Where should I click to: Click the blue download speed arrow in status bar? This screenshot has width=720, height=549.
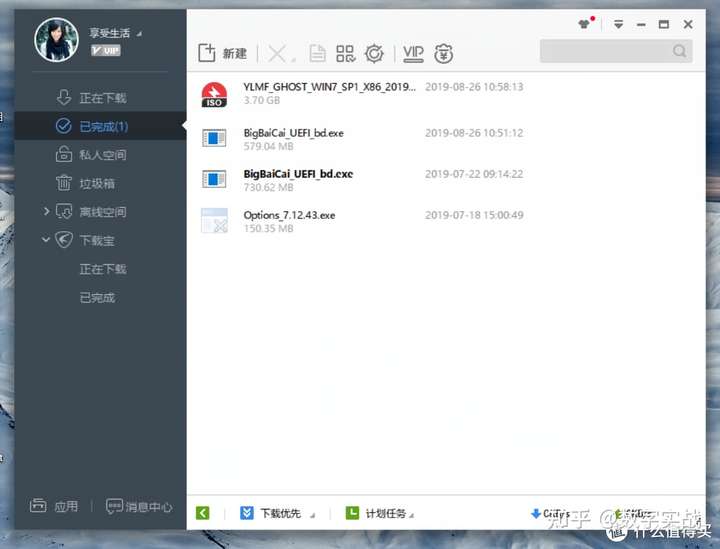(535, 513)
